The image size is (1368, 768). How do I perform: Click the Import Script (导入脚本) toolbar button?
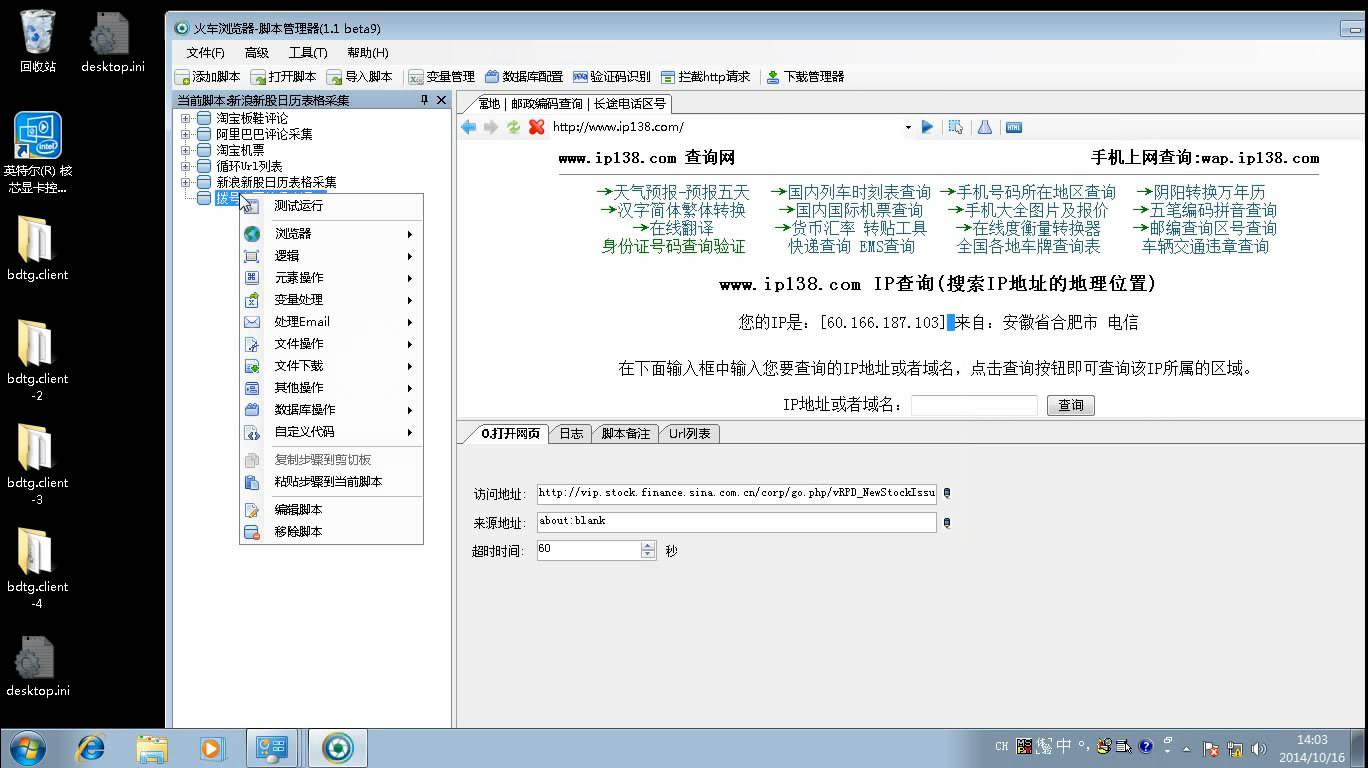360,77
